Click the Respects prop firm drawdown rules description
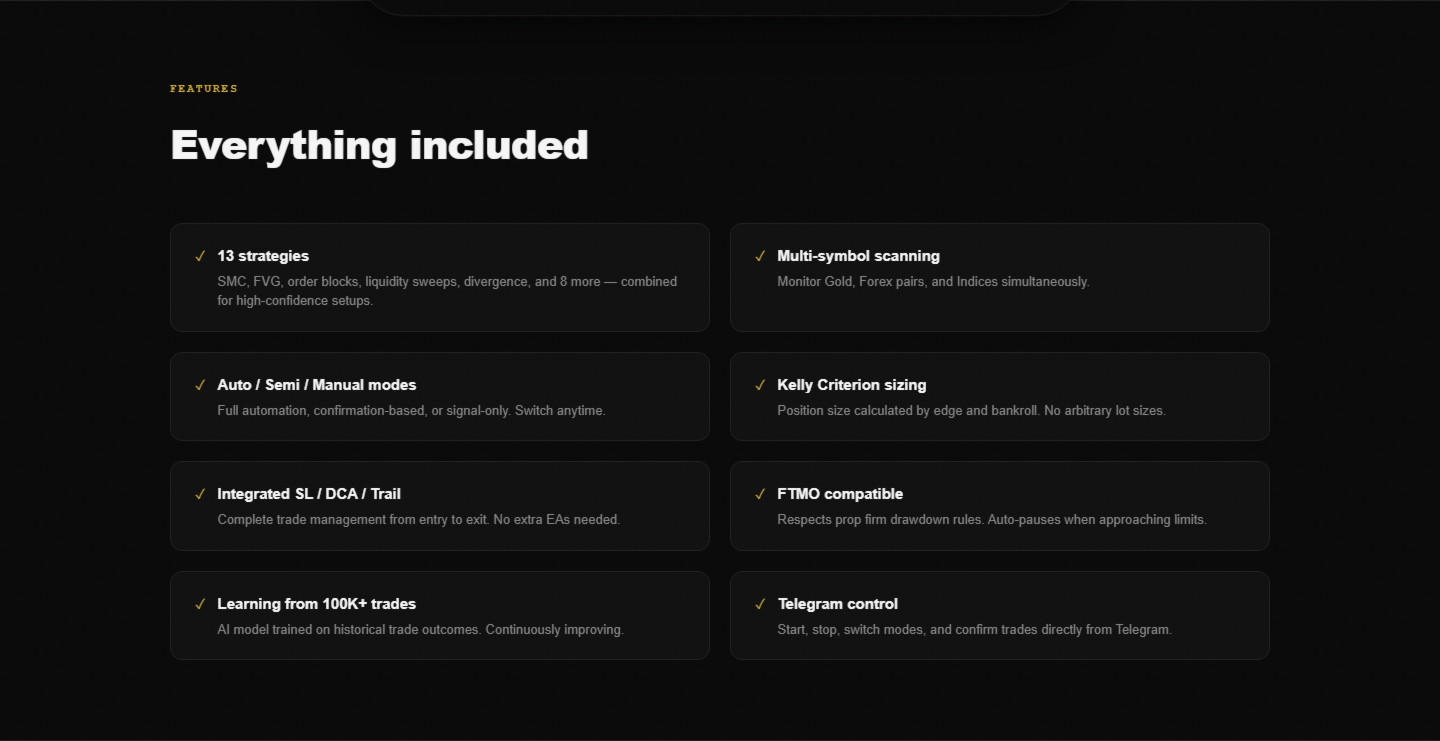 [991, 520]
